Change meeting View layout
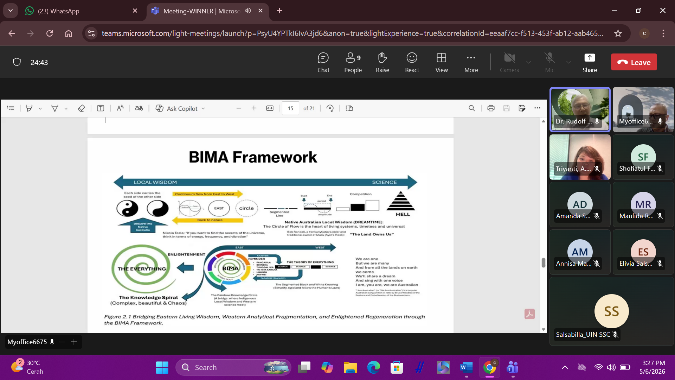Image resolution: width=675 pixels, height=380 pixels. (x=441, y=62)
